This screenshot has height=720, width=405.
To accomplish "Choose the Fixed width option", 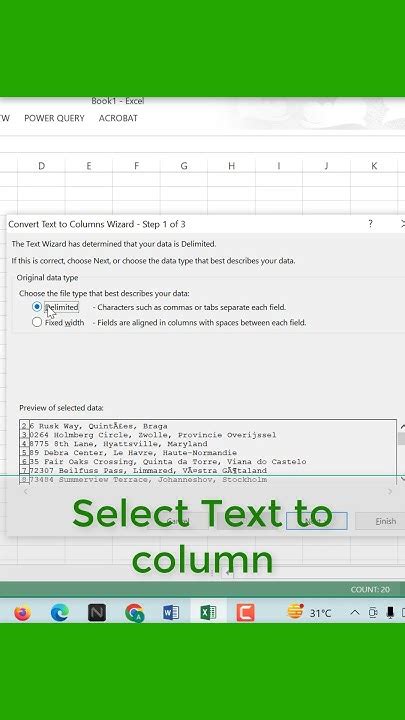I will pos(37,322).
